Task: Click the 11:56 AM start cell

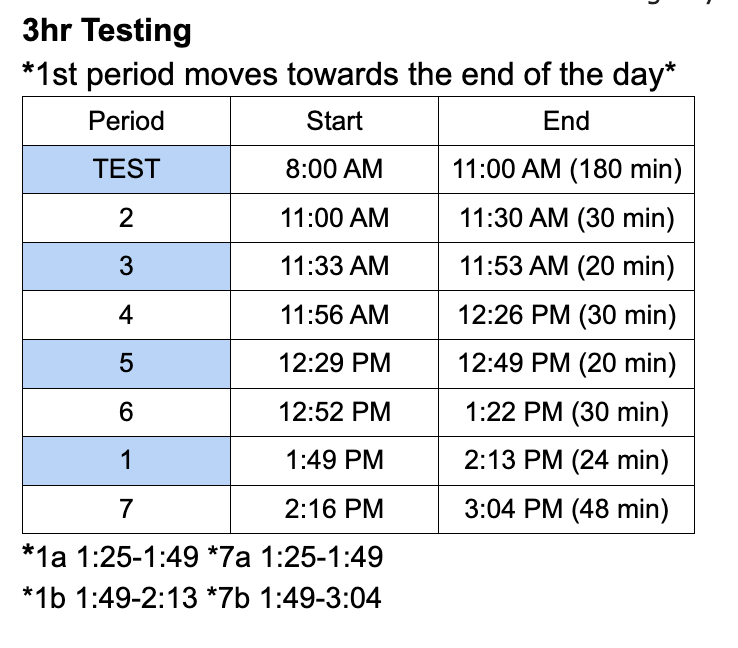Action: [x=334, y=315]
